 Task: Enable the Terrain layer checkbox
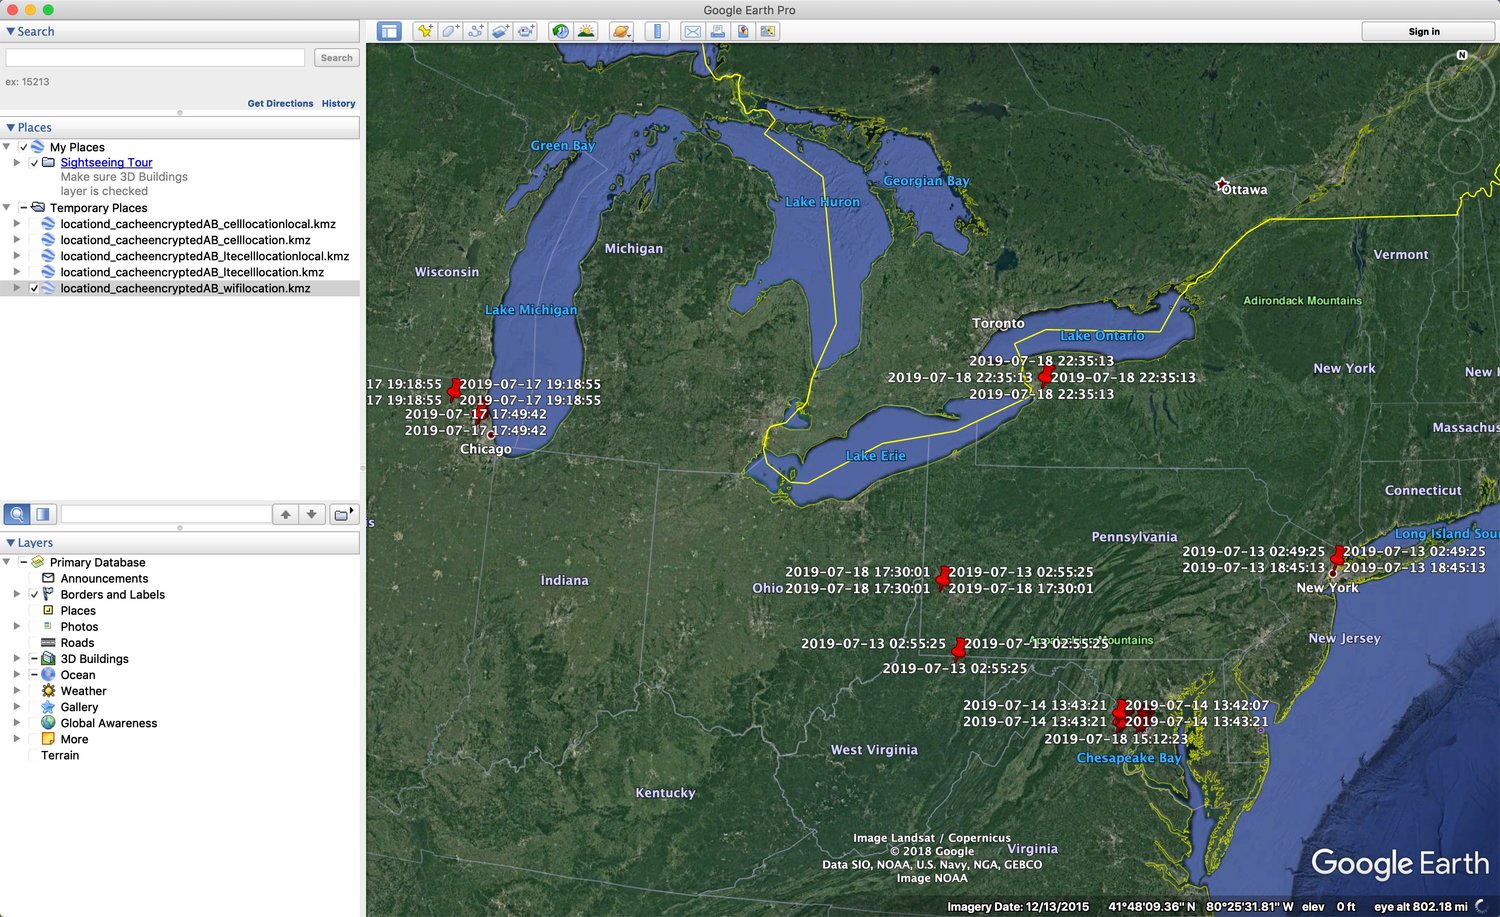(x=34, y=755)
